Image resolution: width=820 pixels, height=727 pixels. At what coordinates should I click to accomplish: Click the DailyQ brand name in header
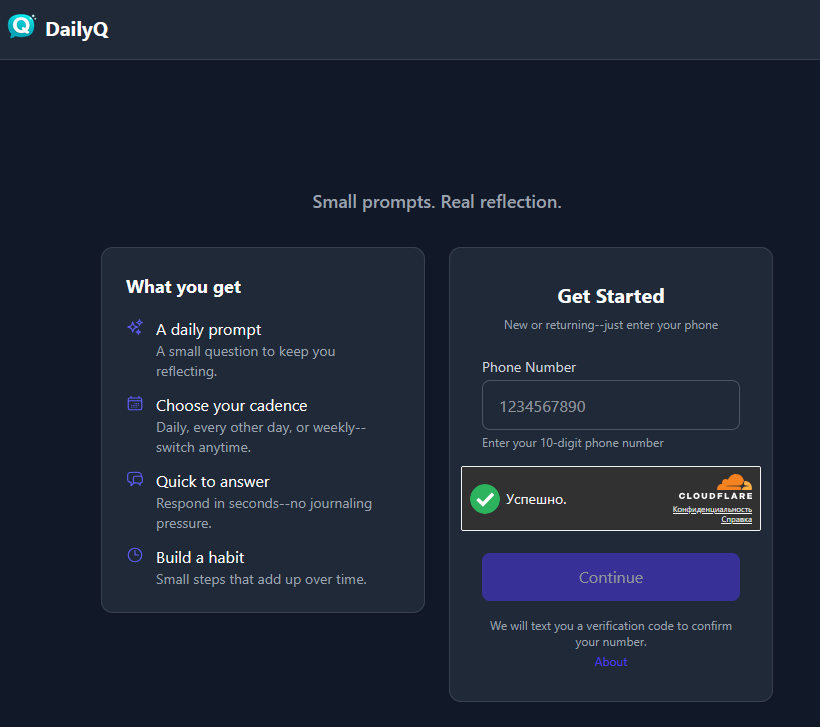(77, 30)
